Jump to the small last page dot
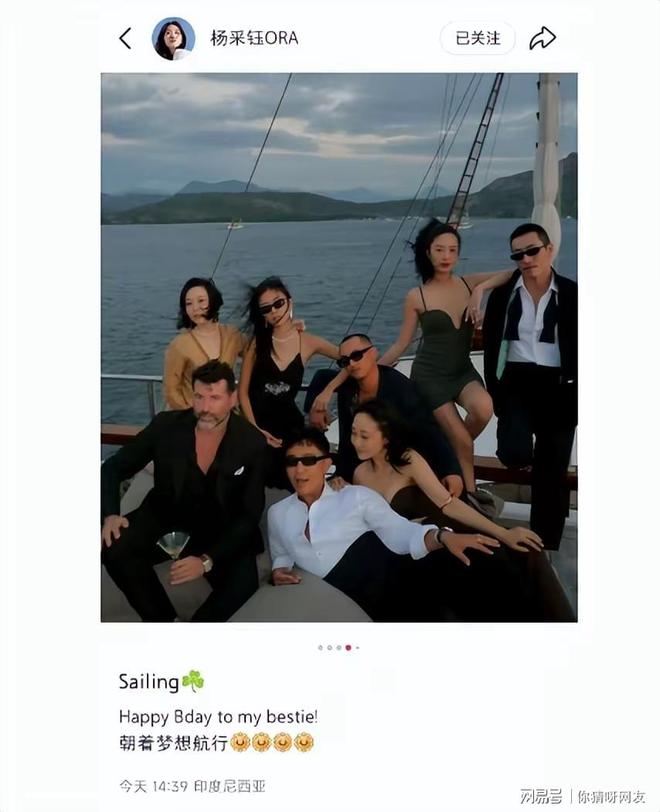 click(x=357, y=647)
